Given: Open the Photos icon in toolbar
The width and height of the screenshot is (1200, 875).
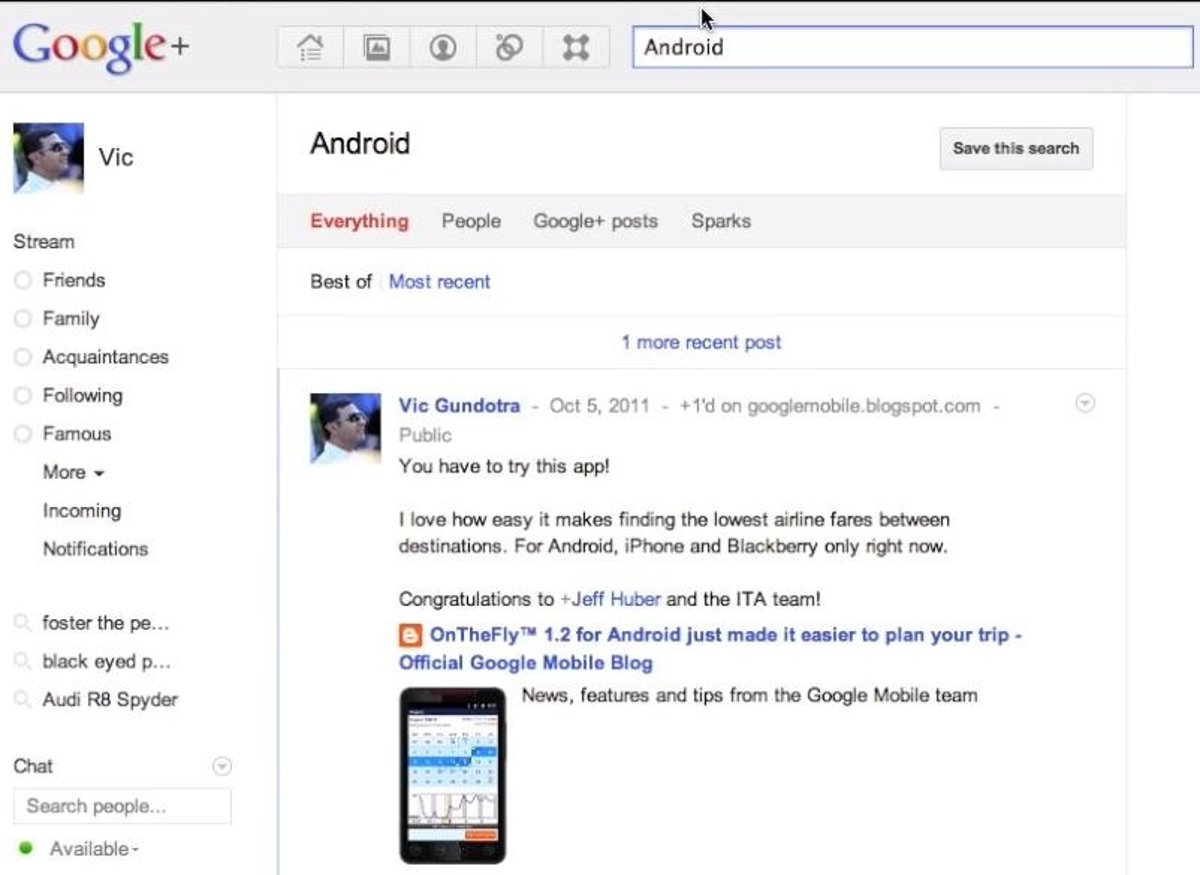Looking at the screenshot, I should [x=376, y=47].
